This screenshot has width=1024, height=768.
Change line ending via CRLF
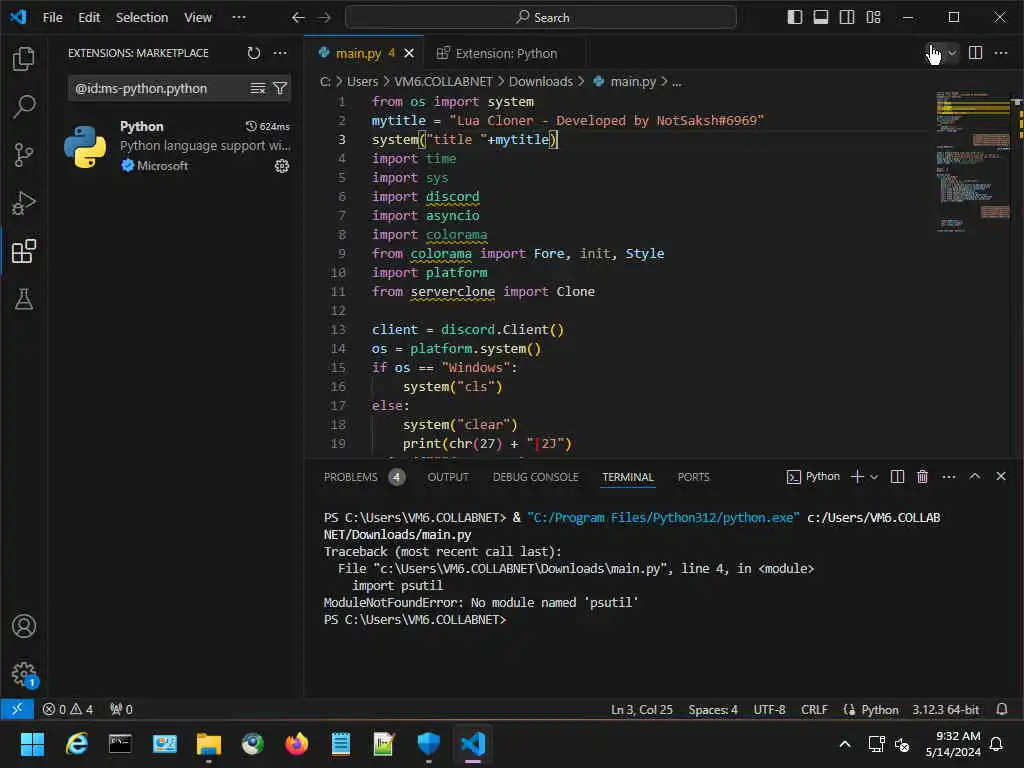814,709
